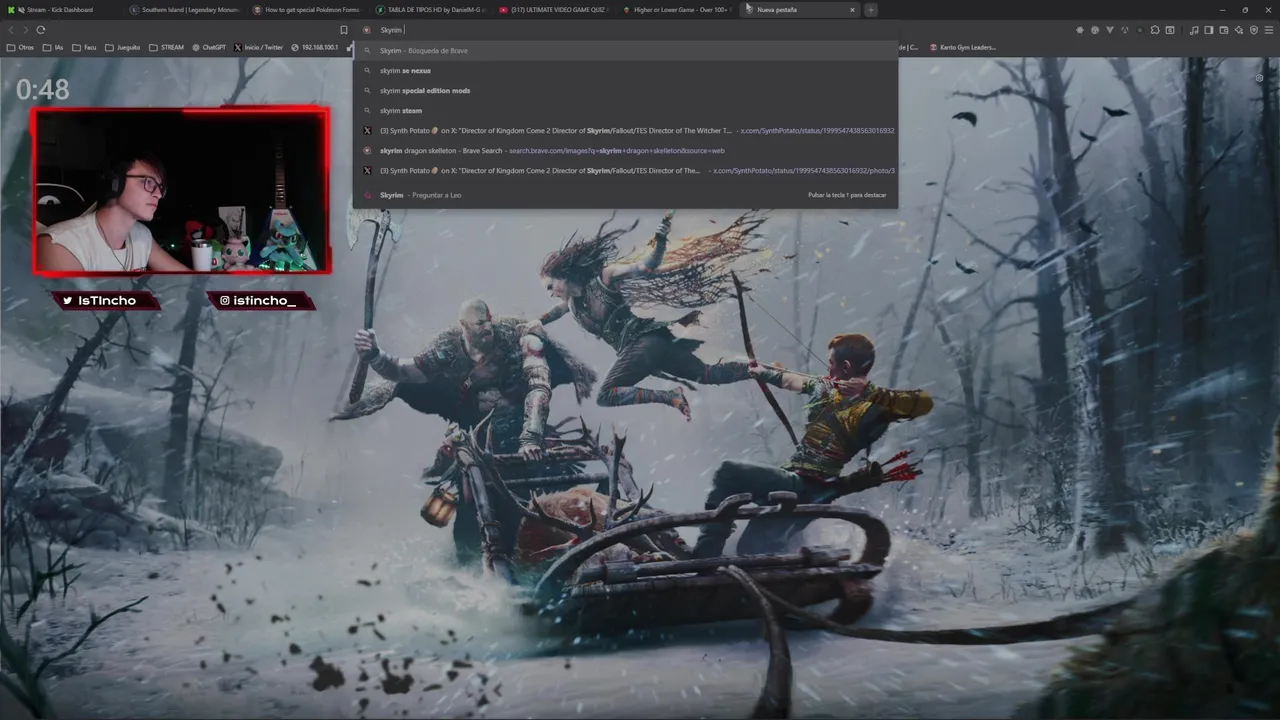The image size is (1280, 720).
Task: Switch to ULTIMATE VIDEO GAME QUIZ tab
Action: [x=555, y=10]
